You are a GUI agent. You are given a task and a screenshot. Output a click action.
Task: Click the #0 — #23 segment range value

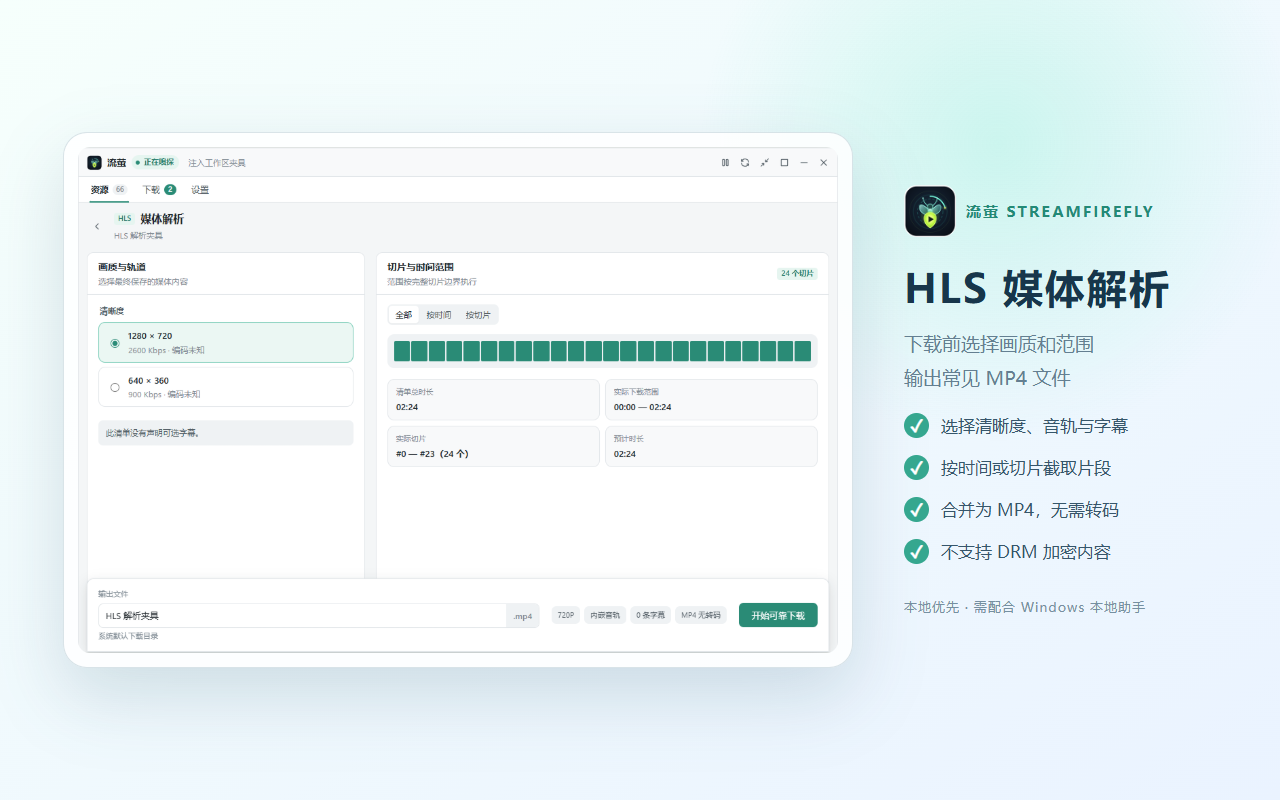[x=432, y=454]
